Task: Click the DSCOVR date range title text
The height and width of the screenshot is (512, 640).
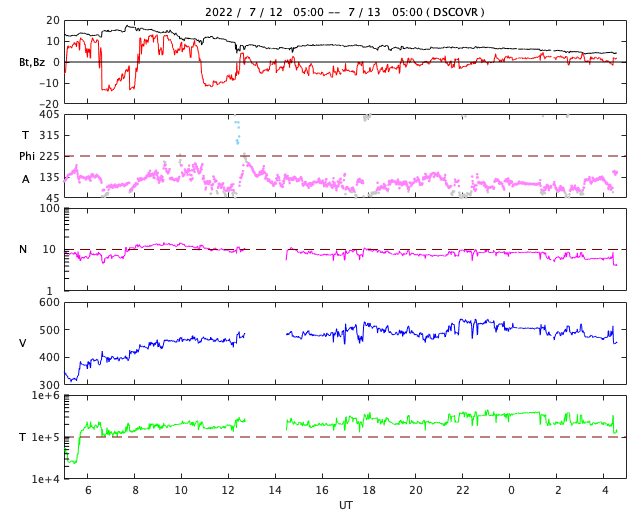Action: pyautogui.click(x=344, y=12)
